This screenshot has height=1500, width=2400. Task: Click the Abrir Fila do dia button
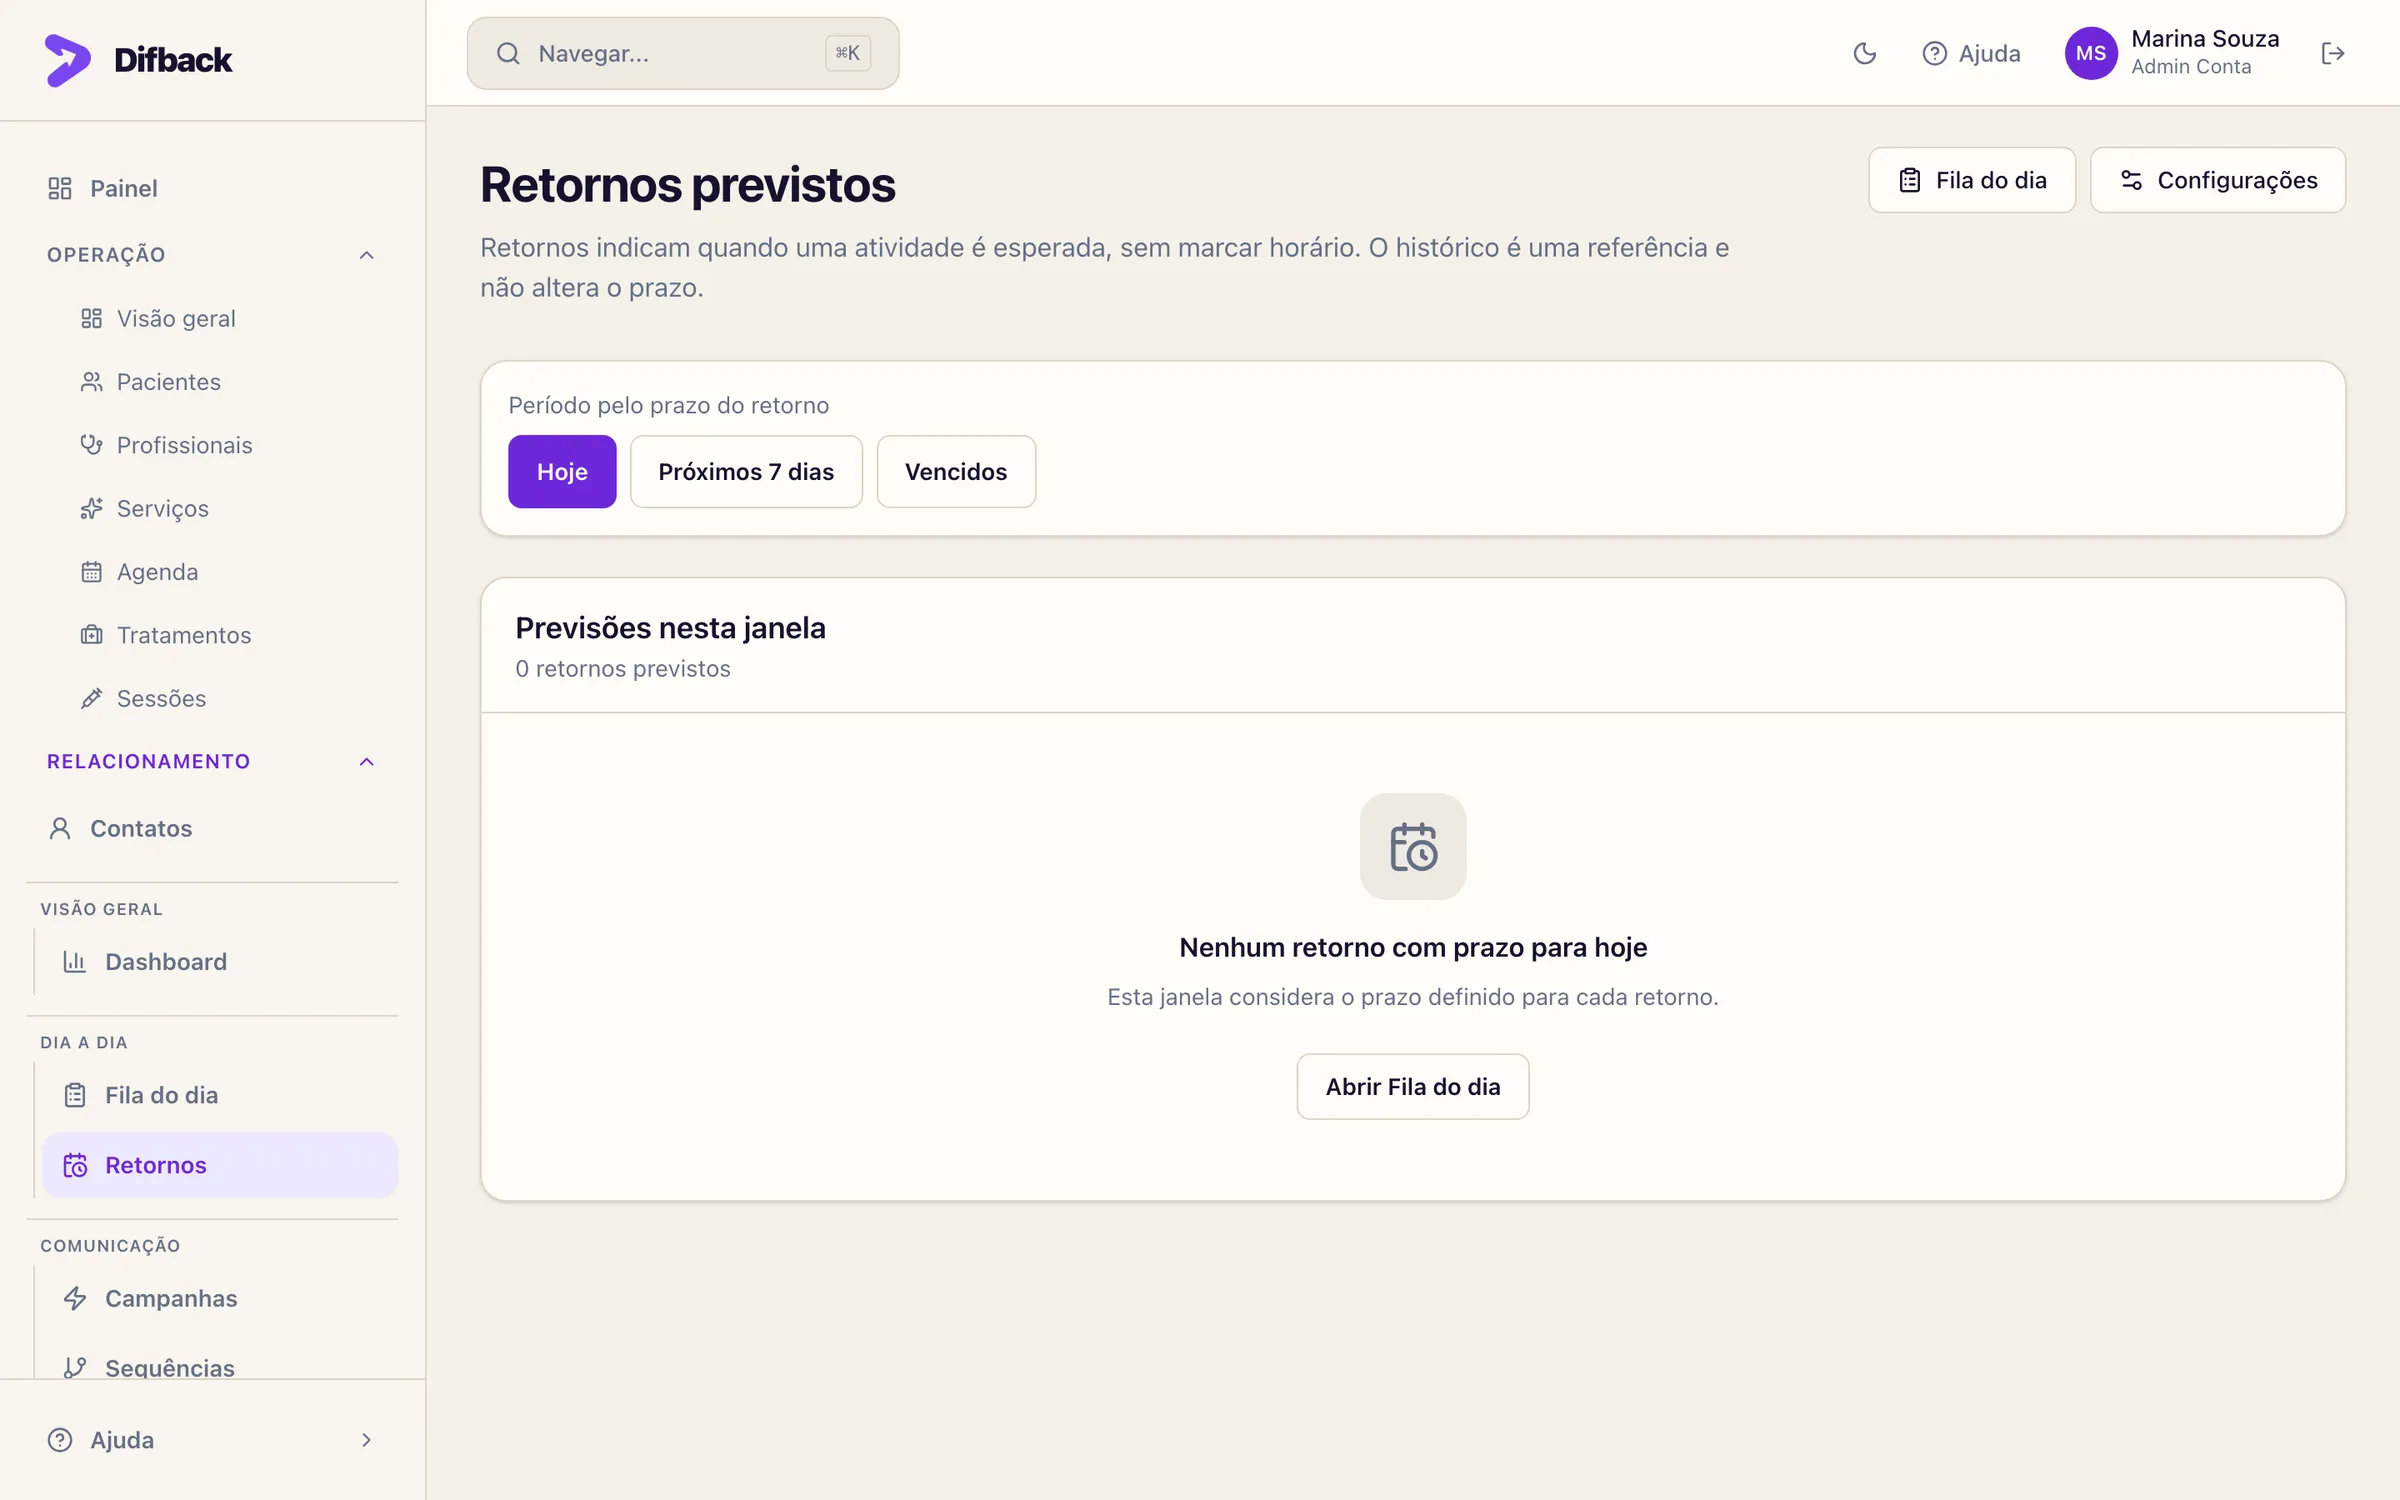[1412, 1086]
